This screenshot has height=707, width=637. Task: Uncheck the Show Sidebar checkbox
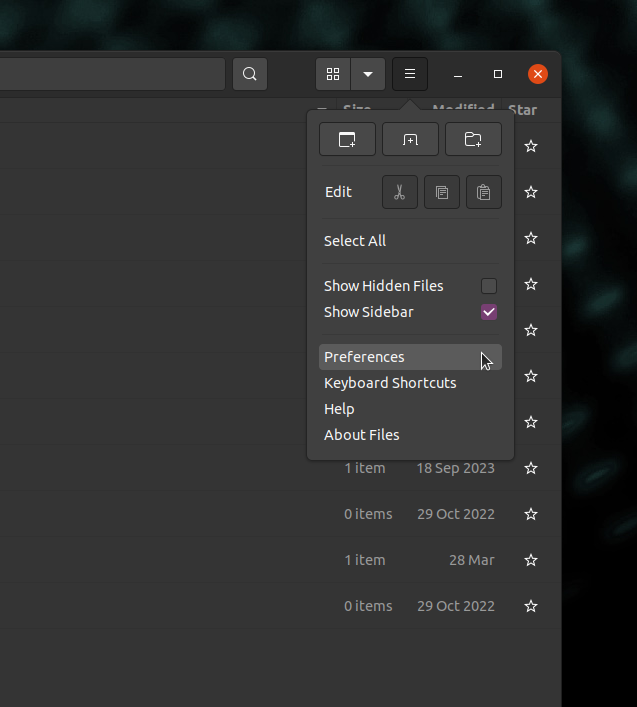[489, 312]
